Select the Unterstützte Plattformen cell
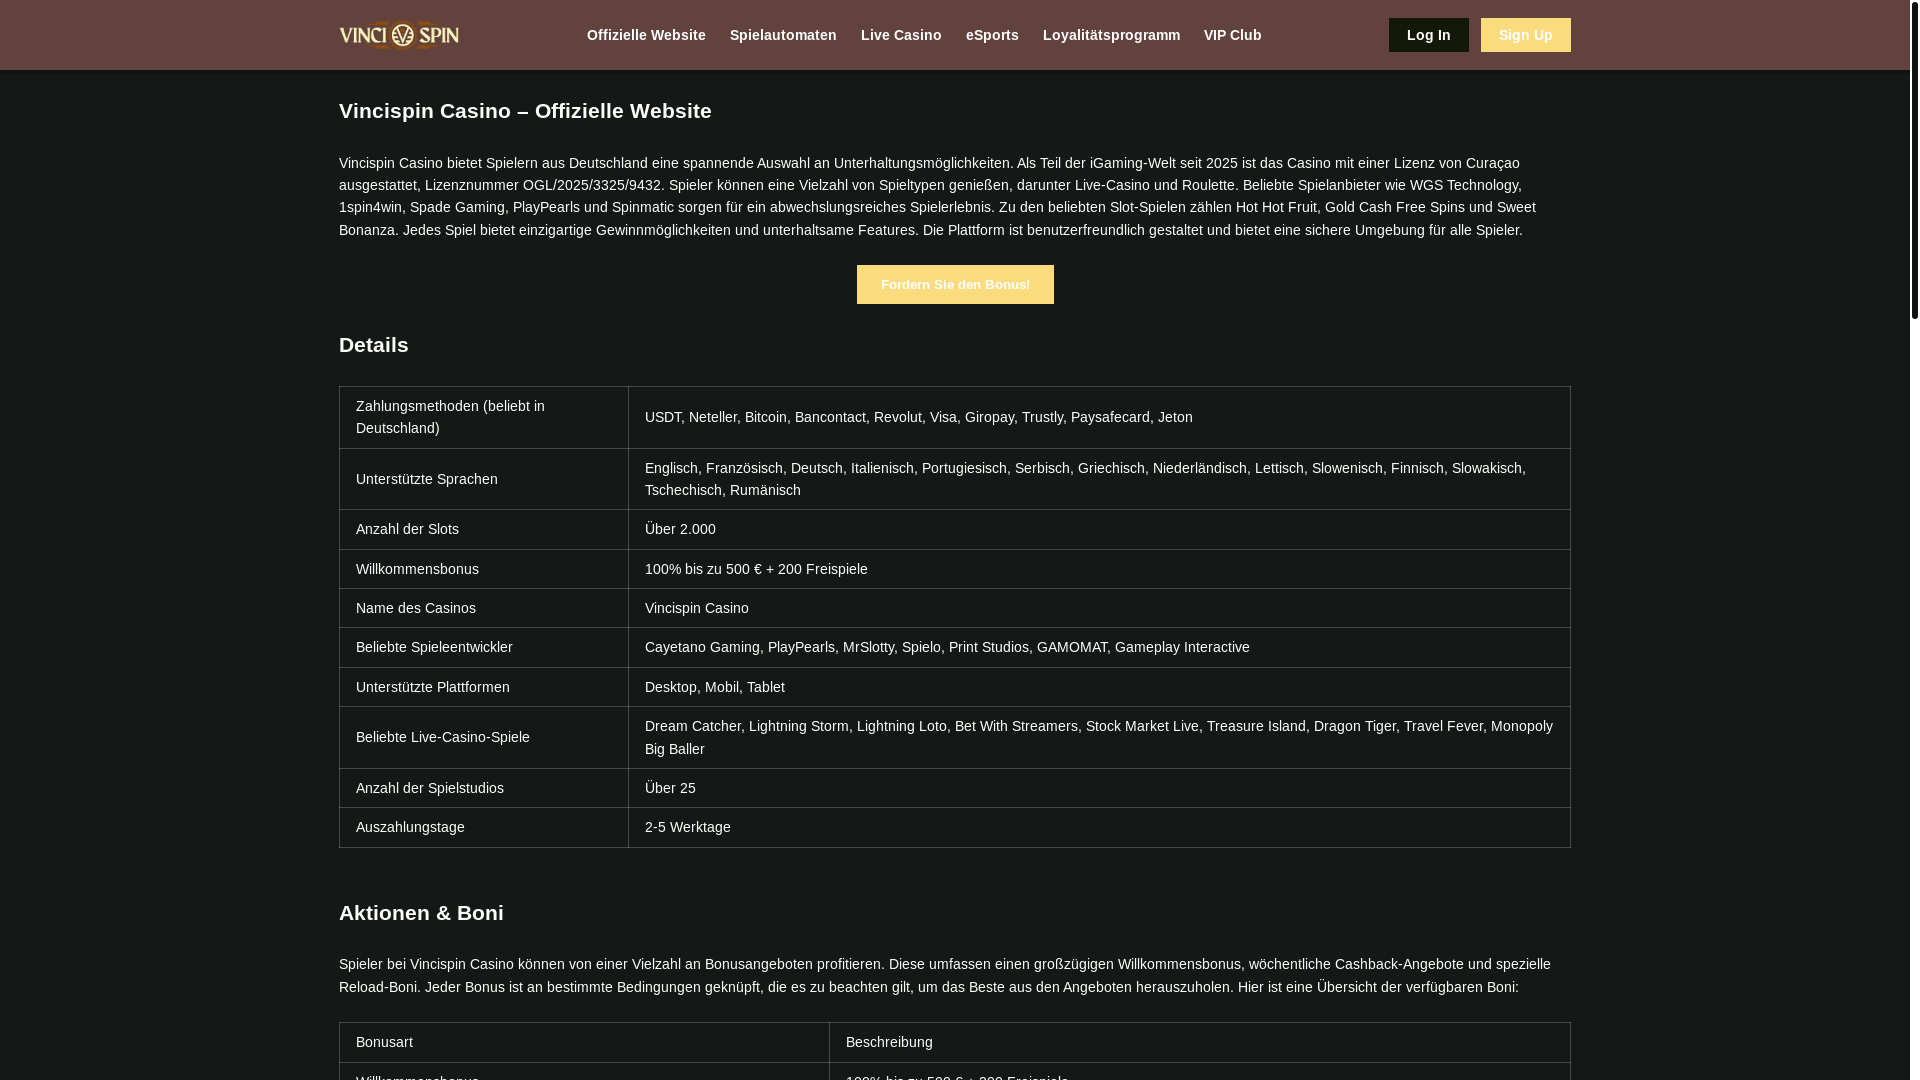Viewport: 1920px width, 1080px height. [x=484, y=687]
